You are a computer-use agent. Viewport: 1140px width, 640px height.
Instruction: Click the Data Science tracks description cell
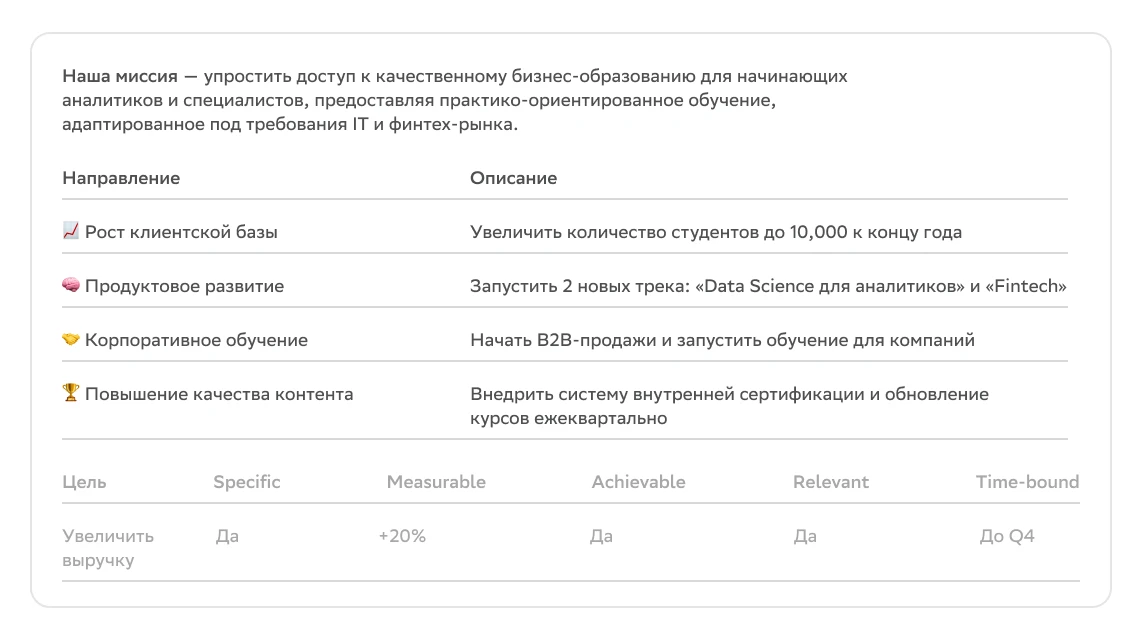(768, 286)
